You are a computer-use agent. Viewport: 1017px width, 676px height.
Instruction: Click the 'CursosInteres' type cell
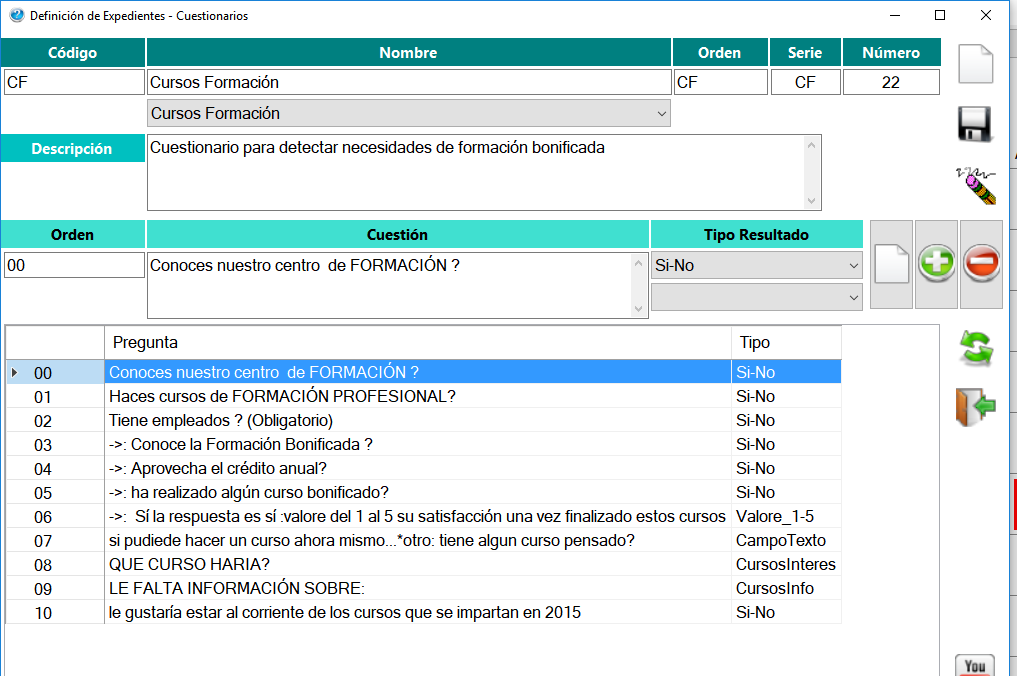click(x=786, y=564)
